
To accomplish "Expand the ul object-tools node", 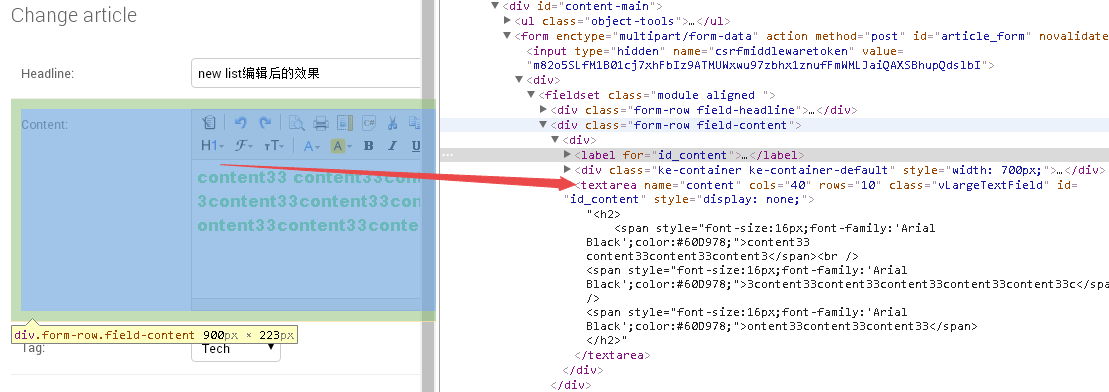I will pyautogui.click(x=507, y=21).
